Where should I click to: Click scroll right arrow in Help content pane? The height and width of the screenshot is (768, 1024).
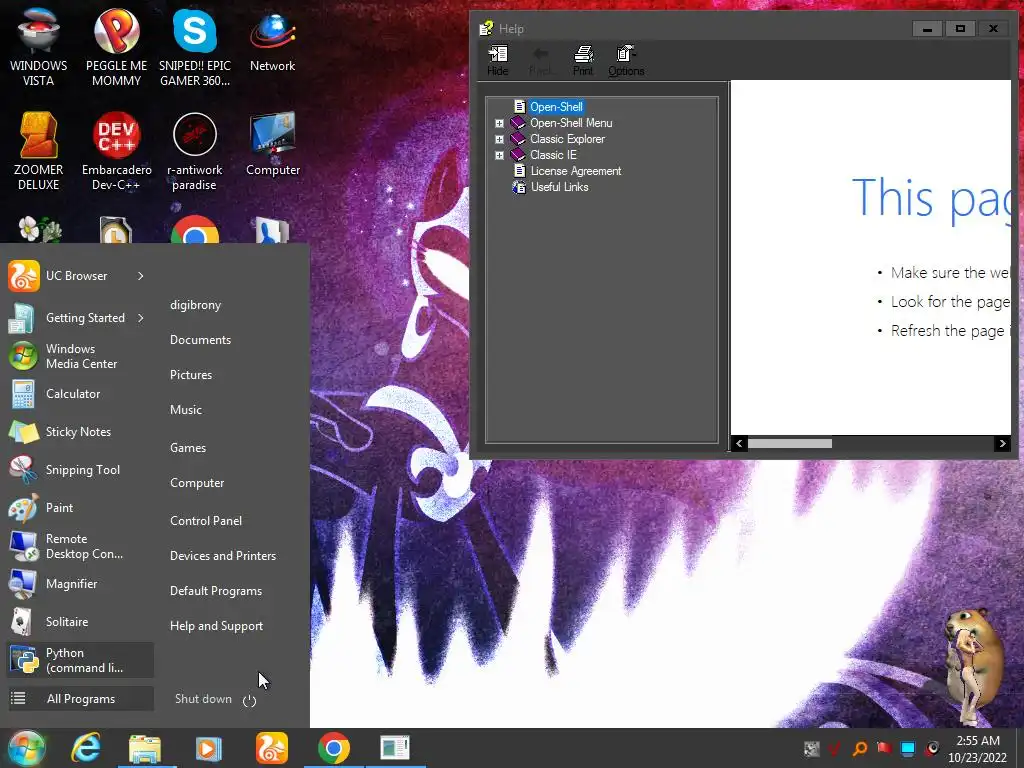click(x=1002, y=443)
